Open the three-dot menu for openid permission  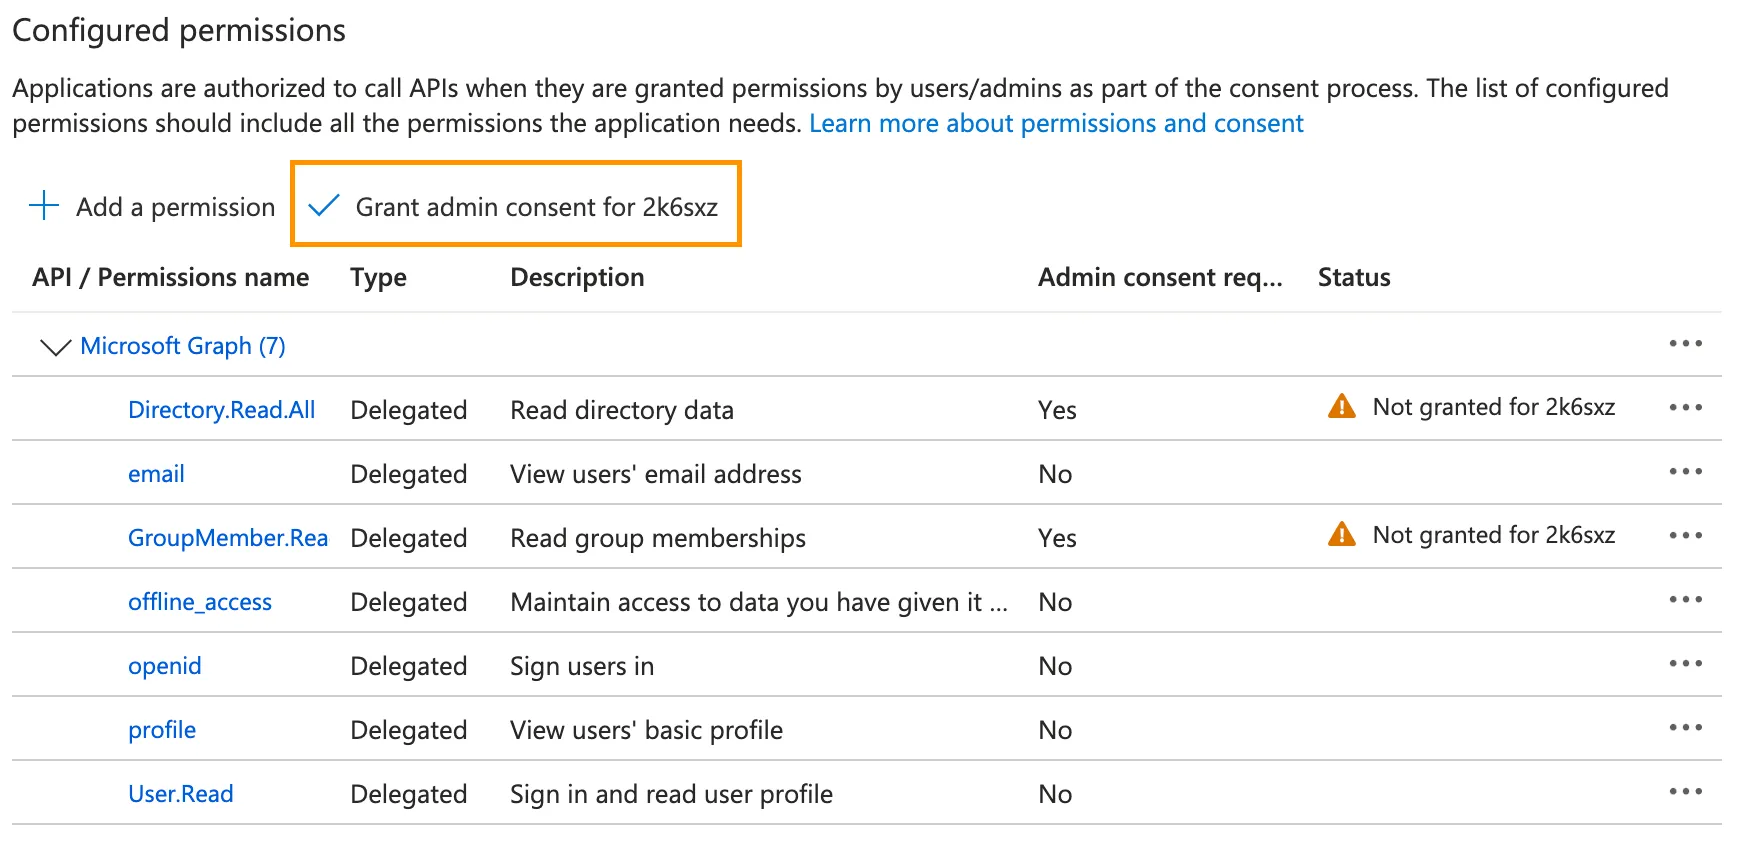click(x=1685, y=664)
